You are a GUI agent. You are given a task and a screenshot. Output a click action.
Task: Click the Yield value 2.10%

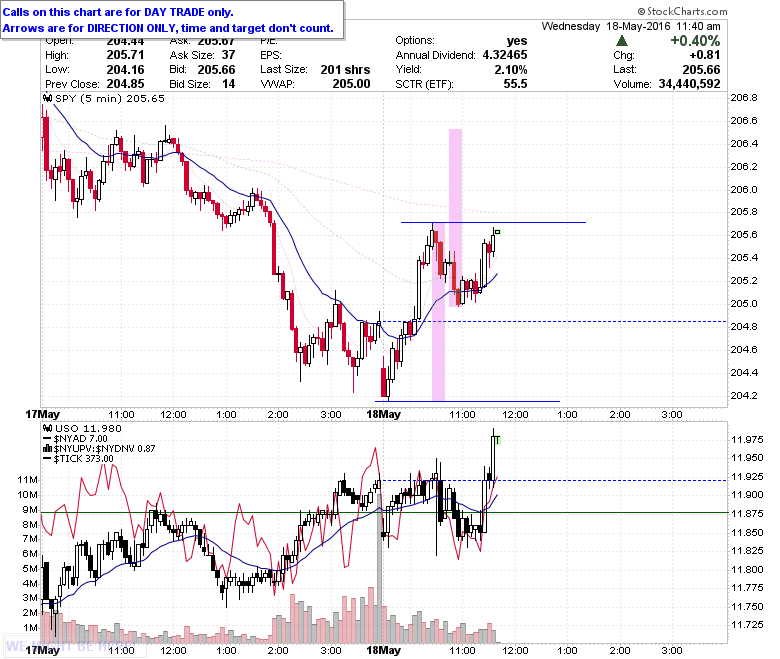pos(511,70)
